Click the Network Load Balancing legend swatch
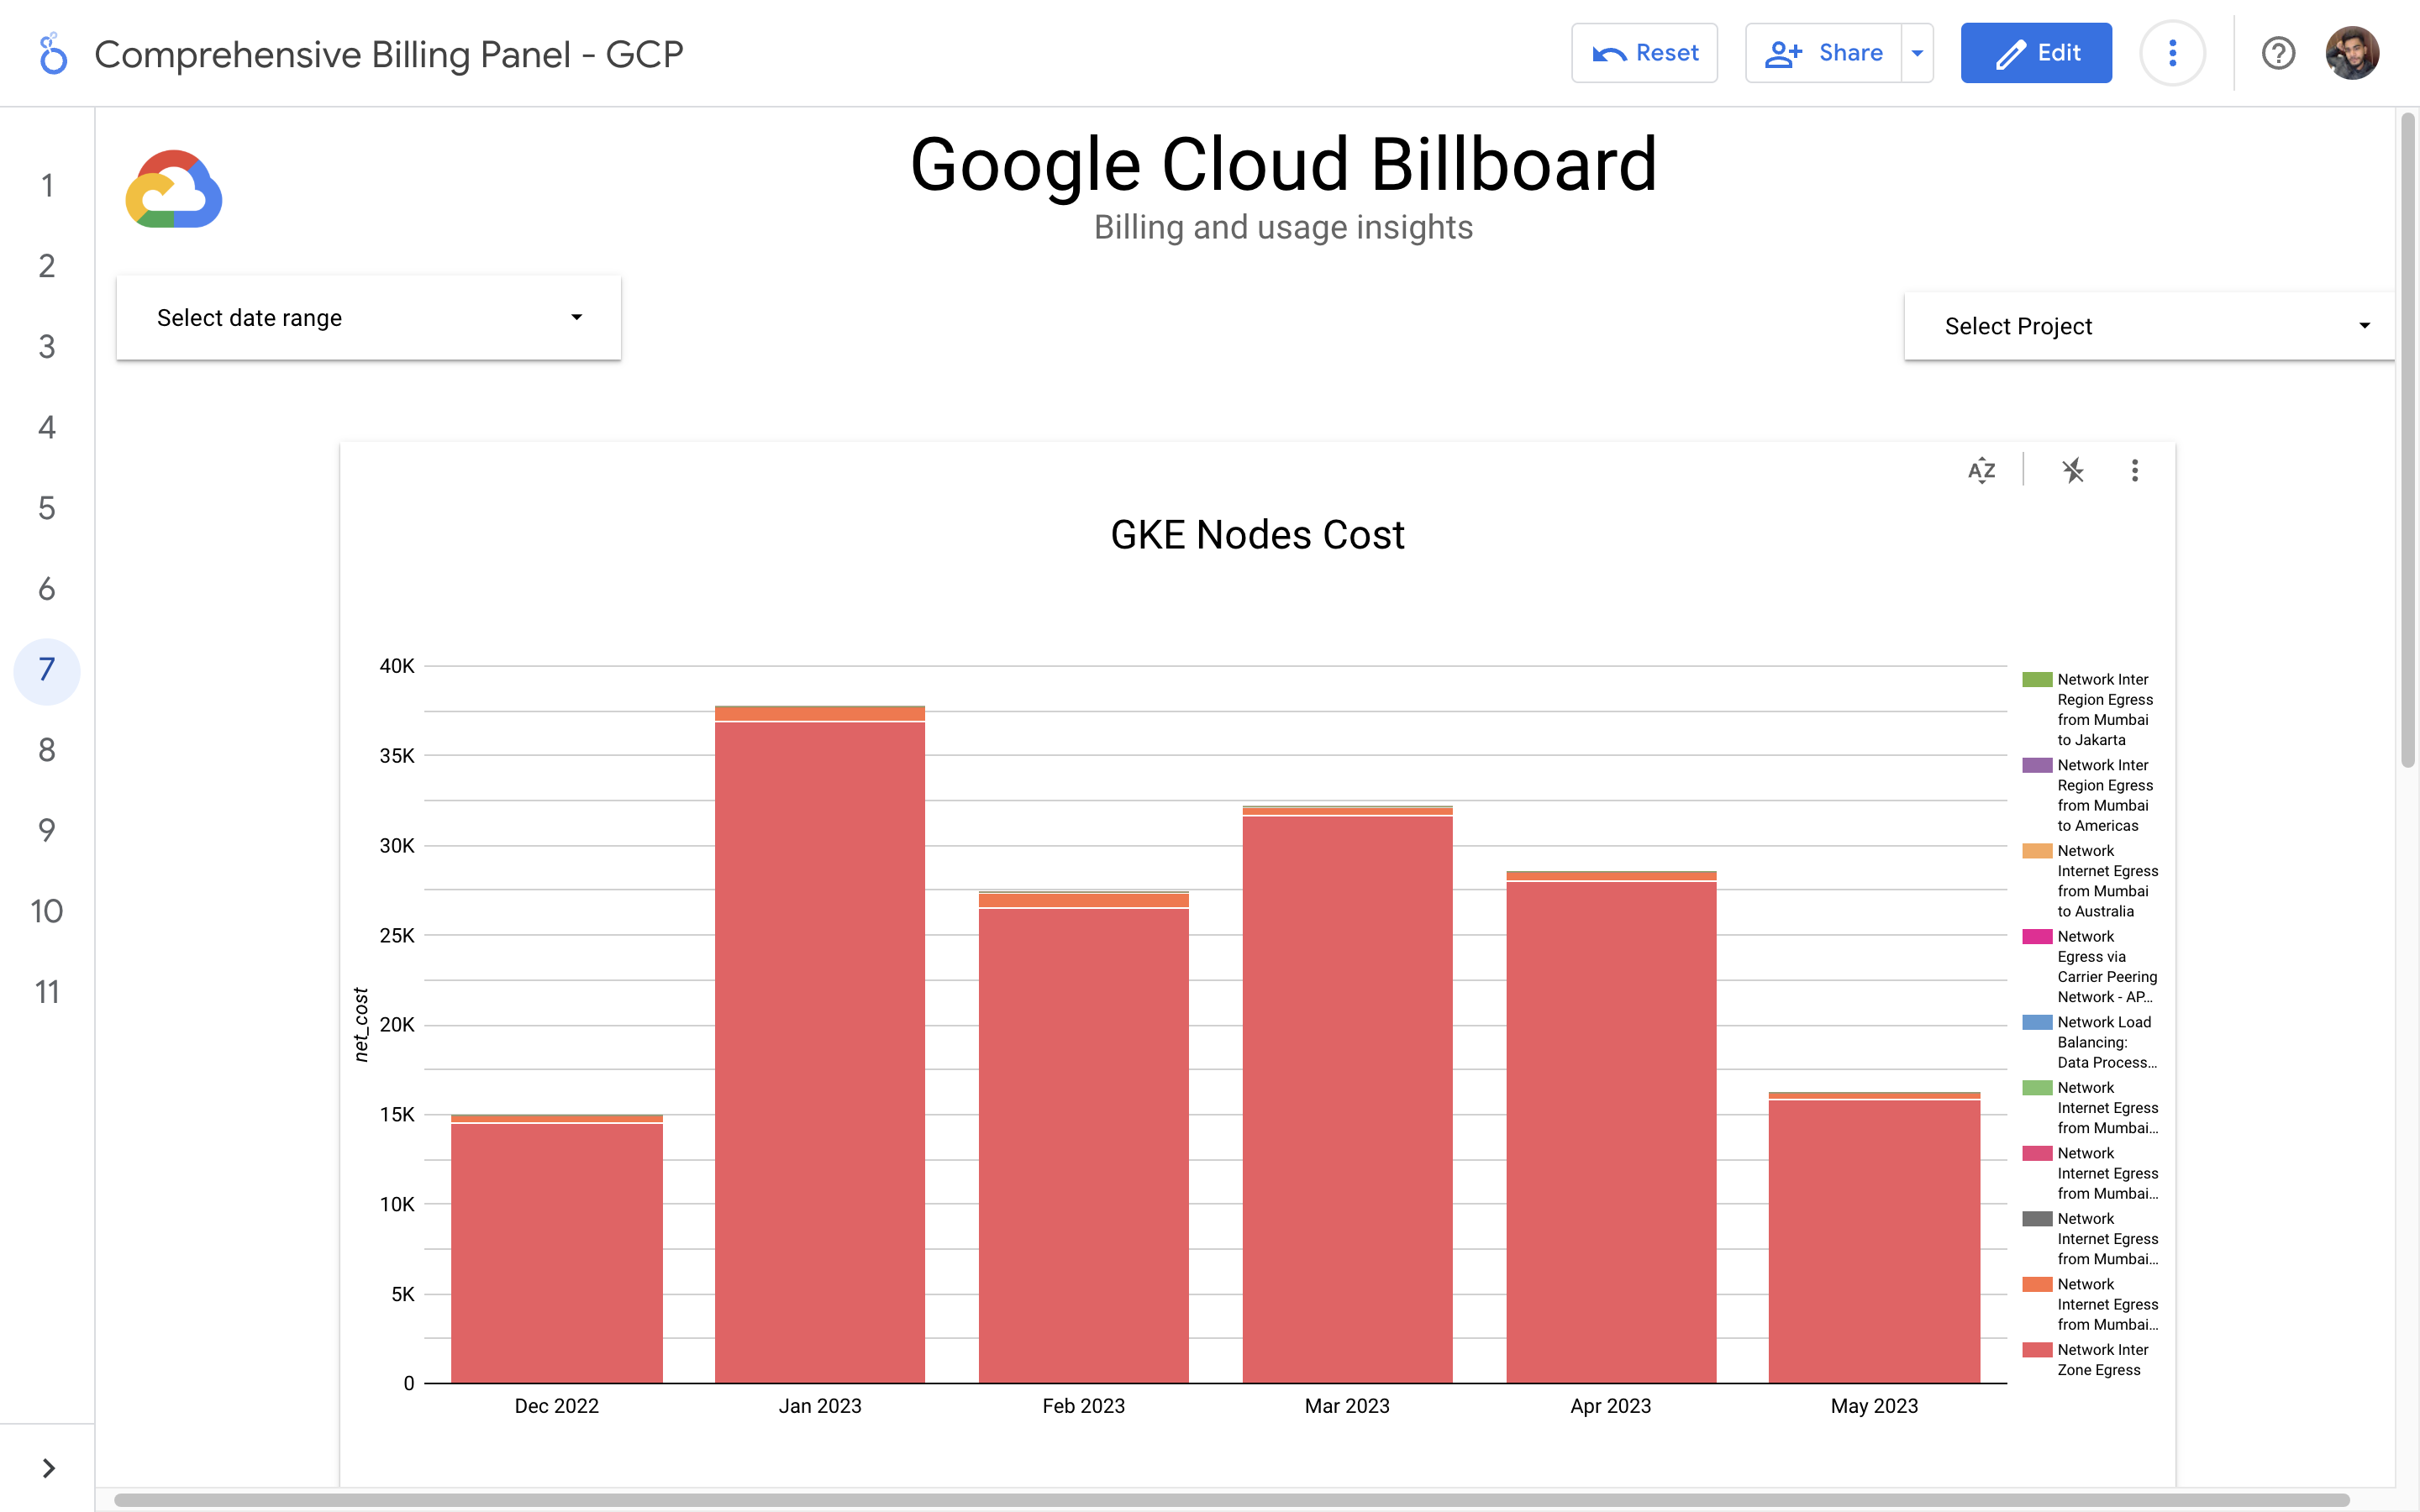Image resolution: width=2420 pixels, height=1512 pixels. pyautogui.click(x=2037, y=1022)
